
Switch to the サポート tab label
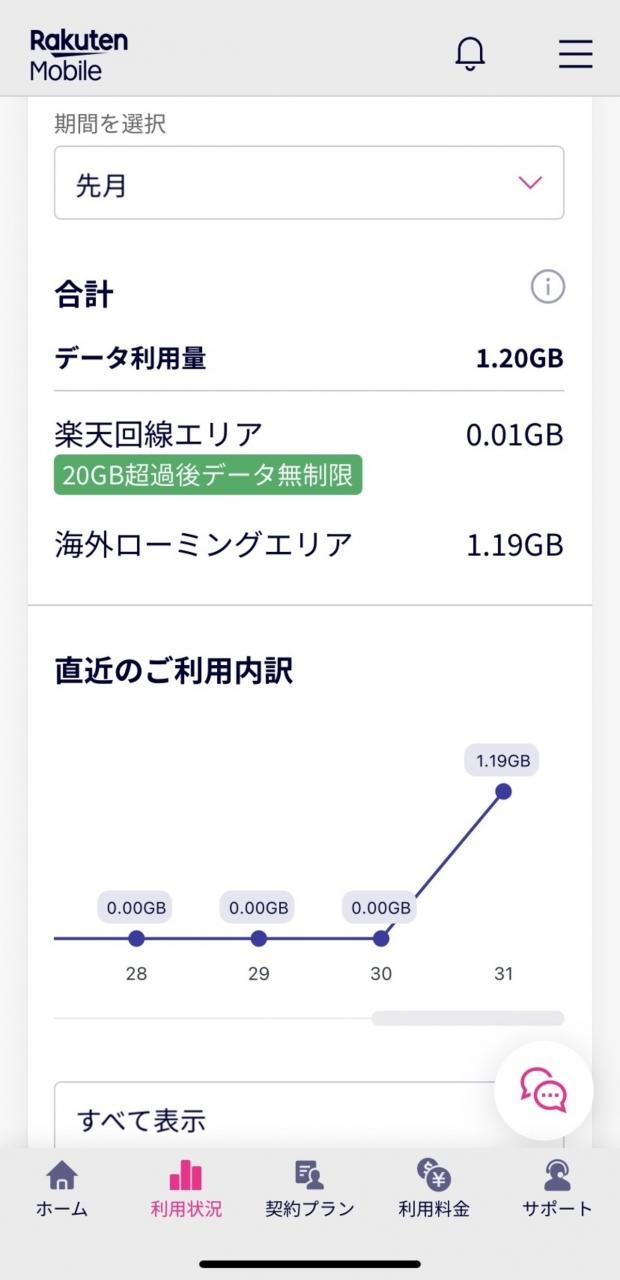click(x=557, y=1209)
